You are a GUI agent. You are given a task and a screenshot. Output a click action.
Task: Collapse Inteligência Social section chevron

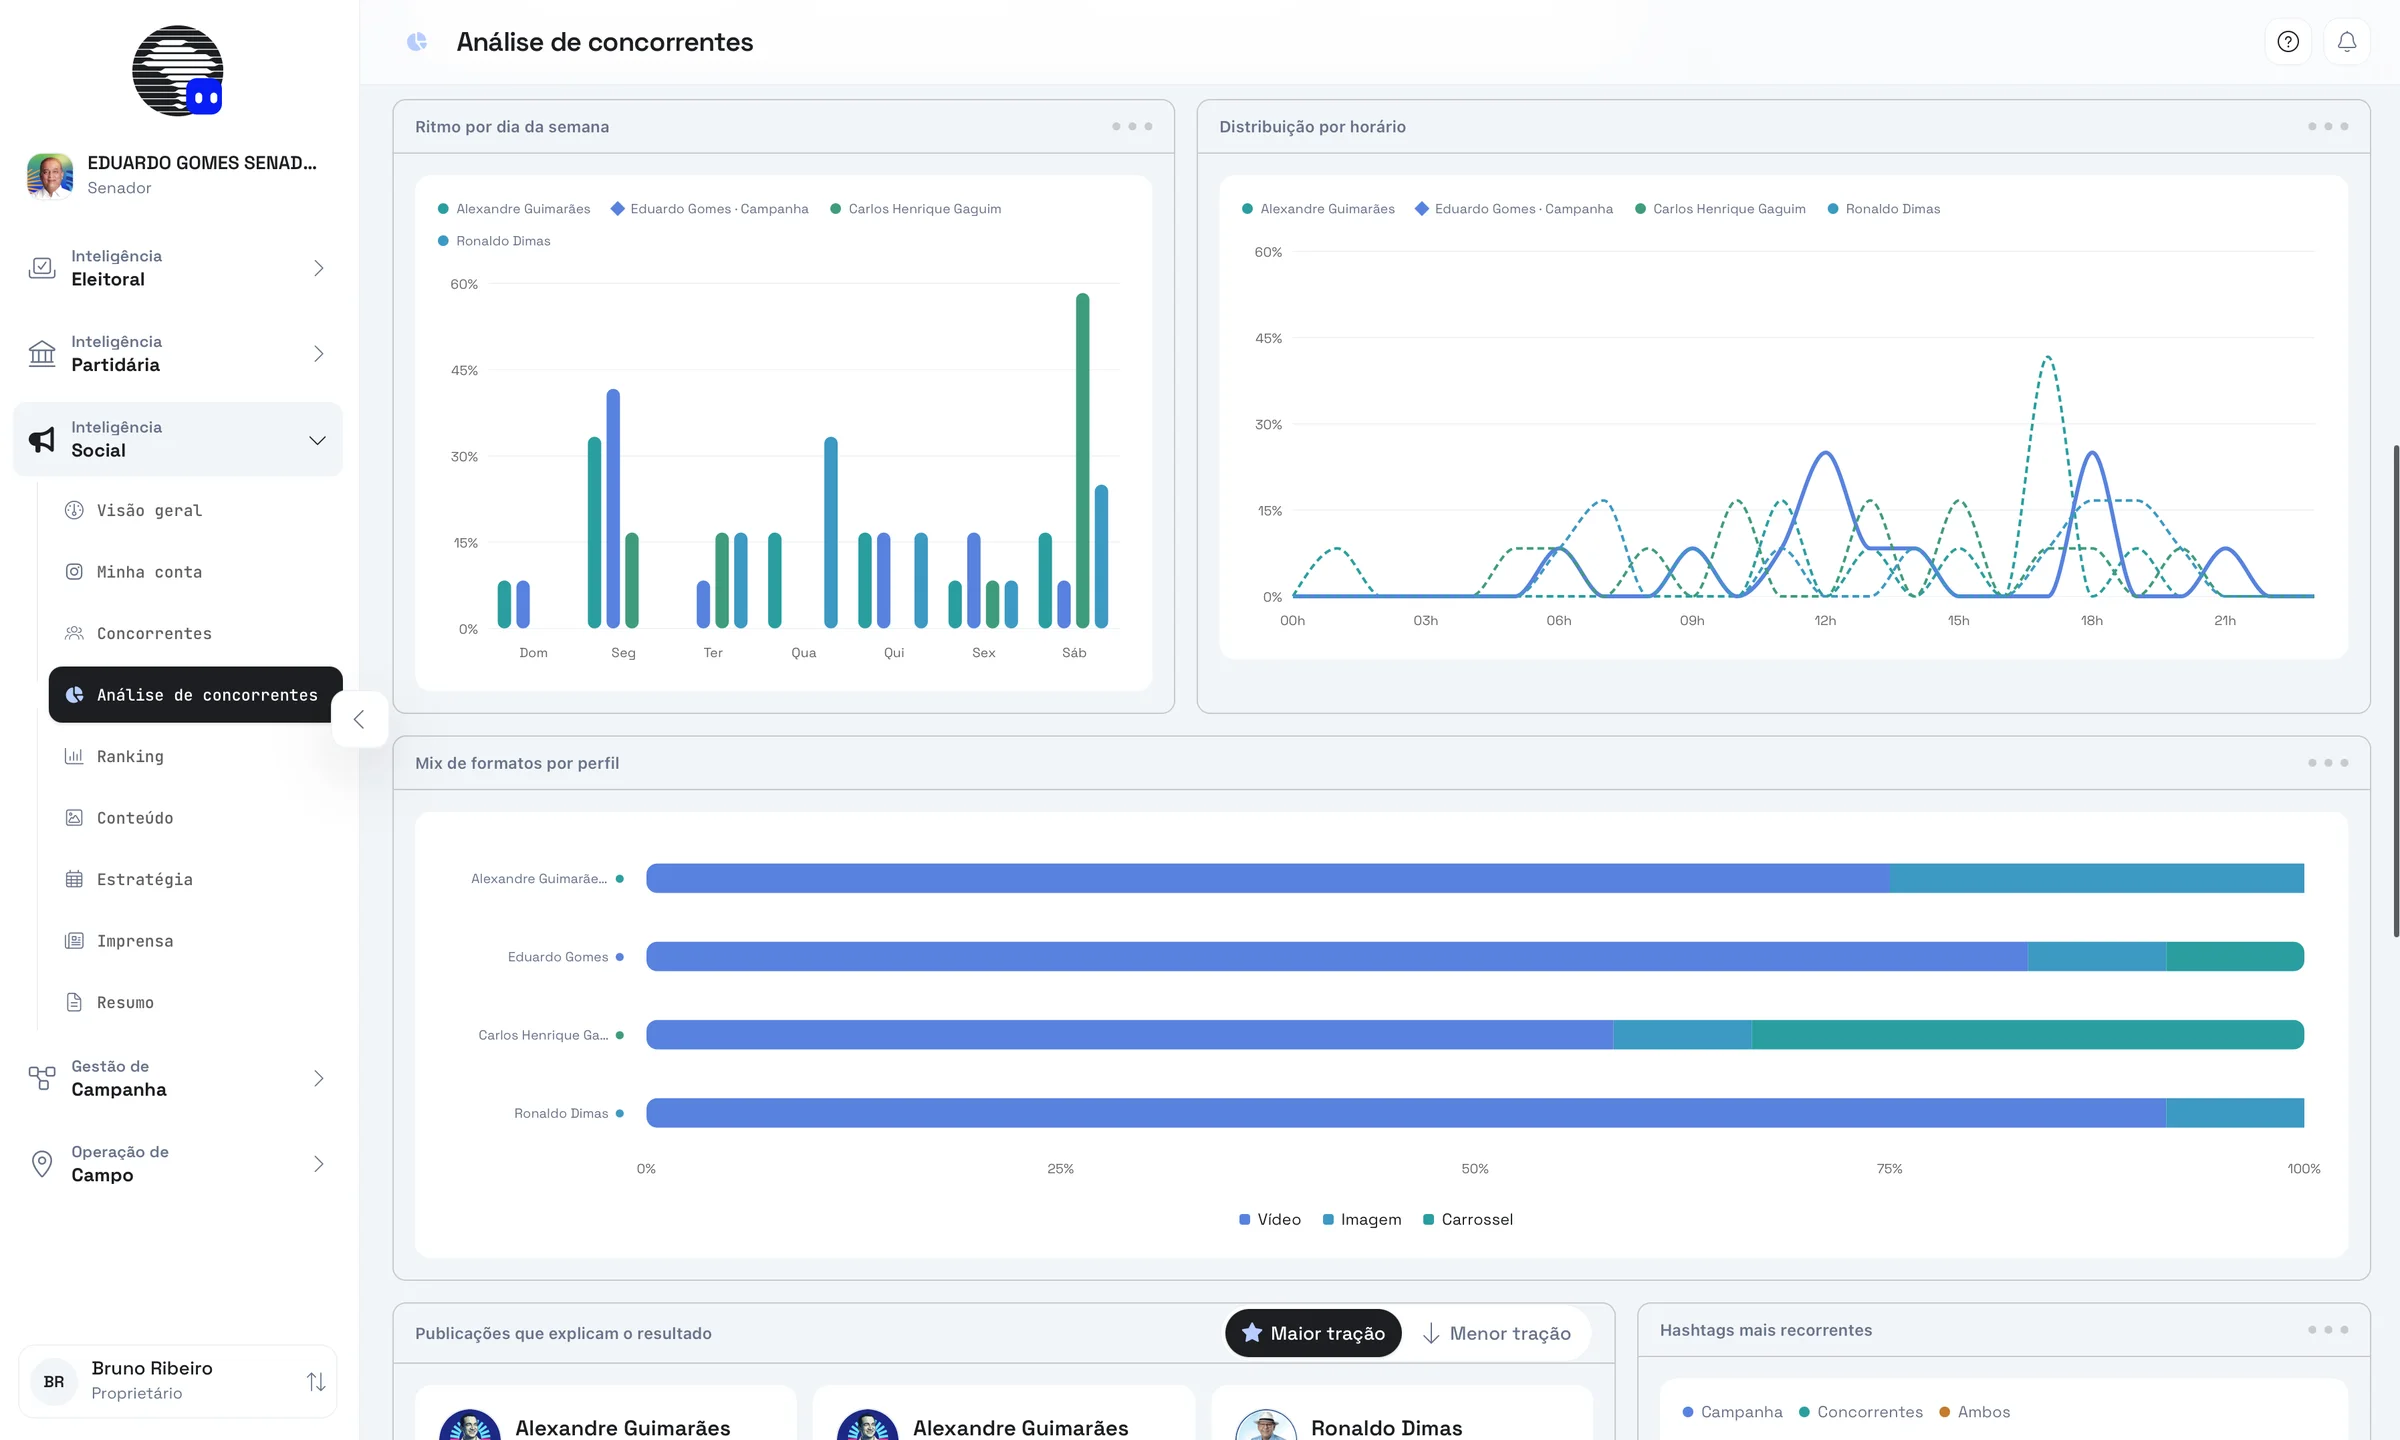[x=318, y=440]
